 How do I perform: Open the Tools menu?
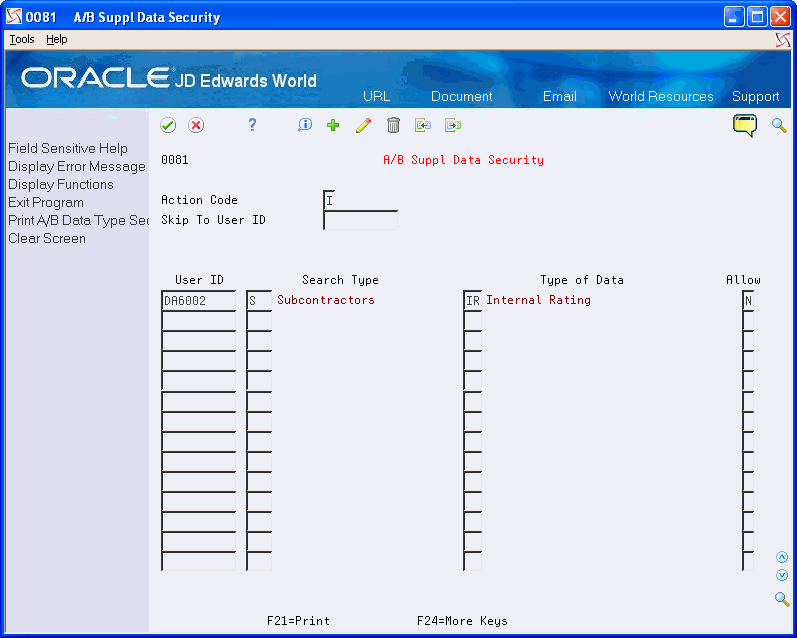[x=22, y=39]
